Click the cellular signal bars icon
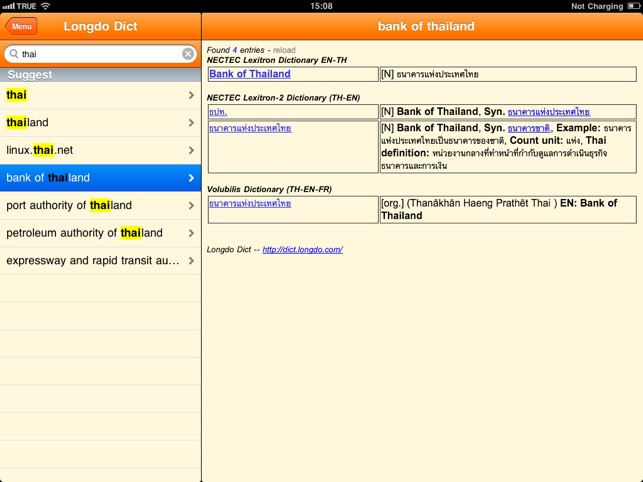Screen dimensions: 643x482 pyautogui.click(x=8, y=6)
